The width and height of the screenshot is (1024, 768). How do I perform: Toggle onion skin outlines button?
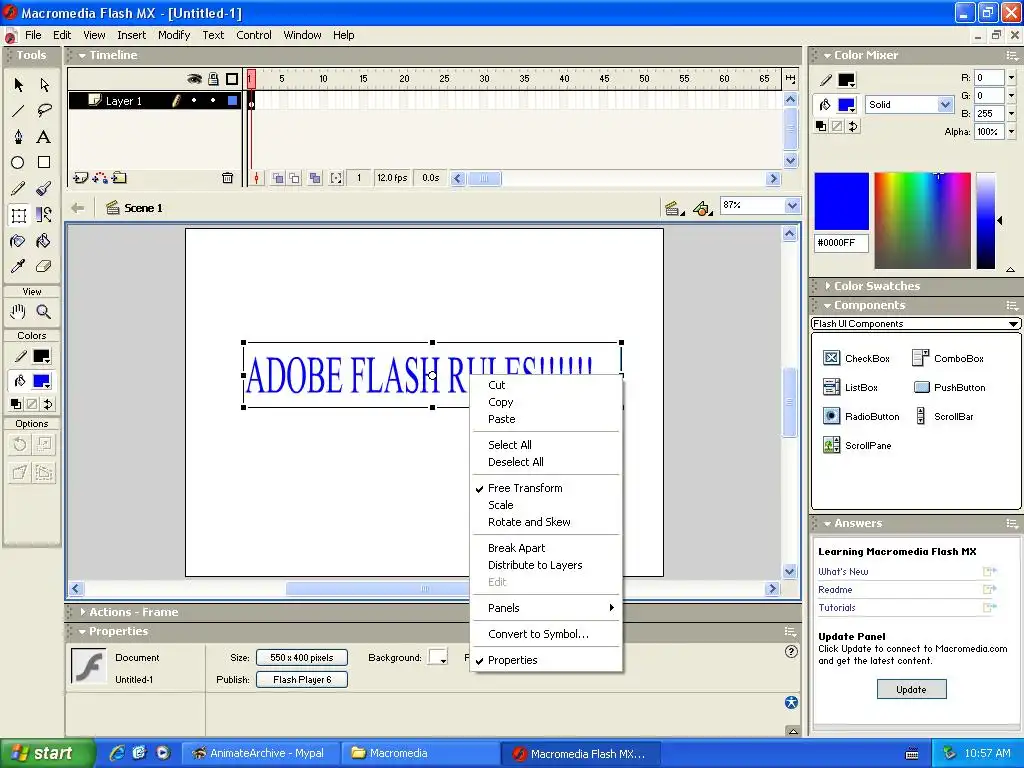point(295,178)
